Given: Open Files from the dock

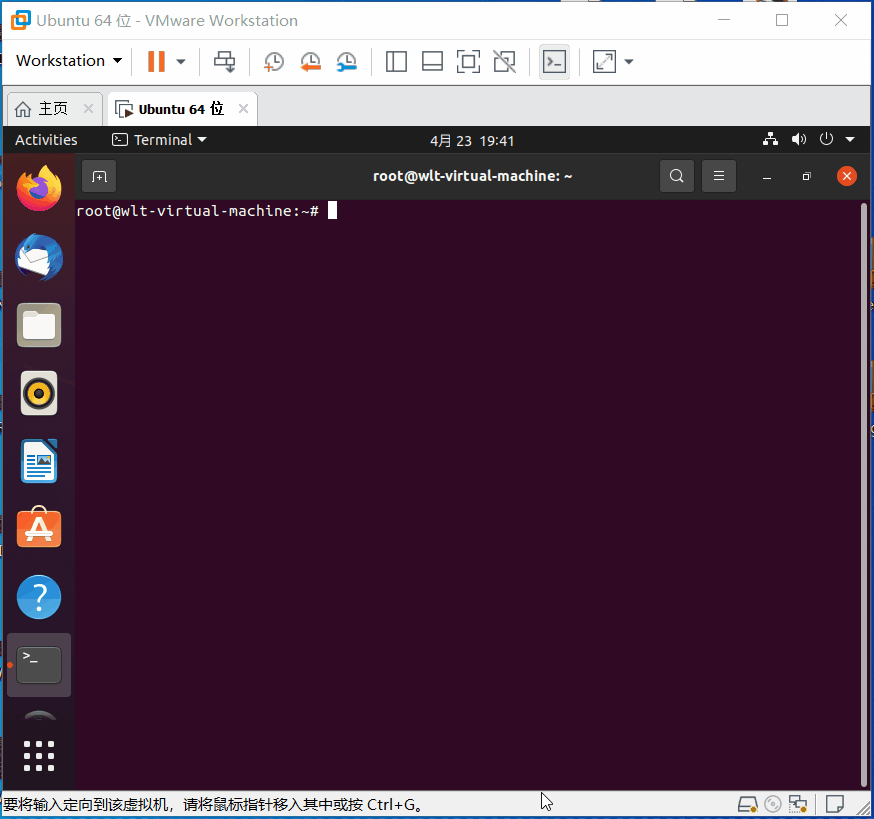Looking at the screenshot, I should (x=38, y=325).
